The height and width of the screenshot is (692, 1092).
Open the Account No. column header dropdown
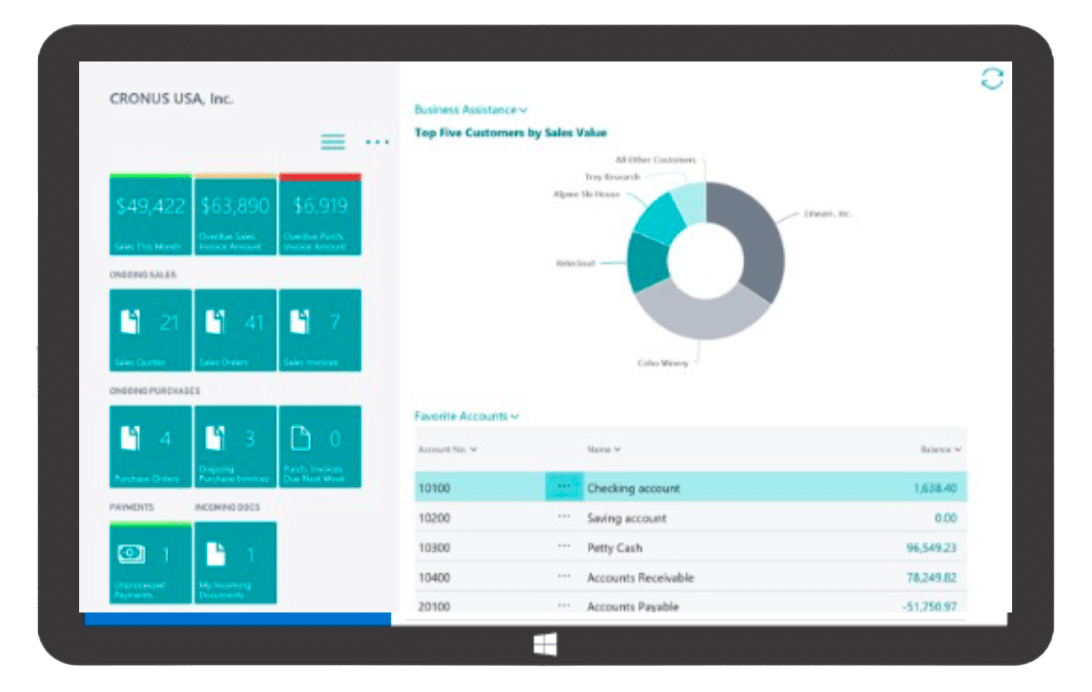[447, 450]
